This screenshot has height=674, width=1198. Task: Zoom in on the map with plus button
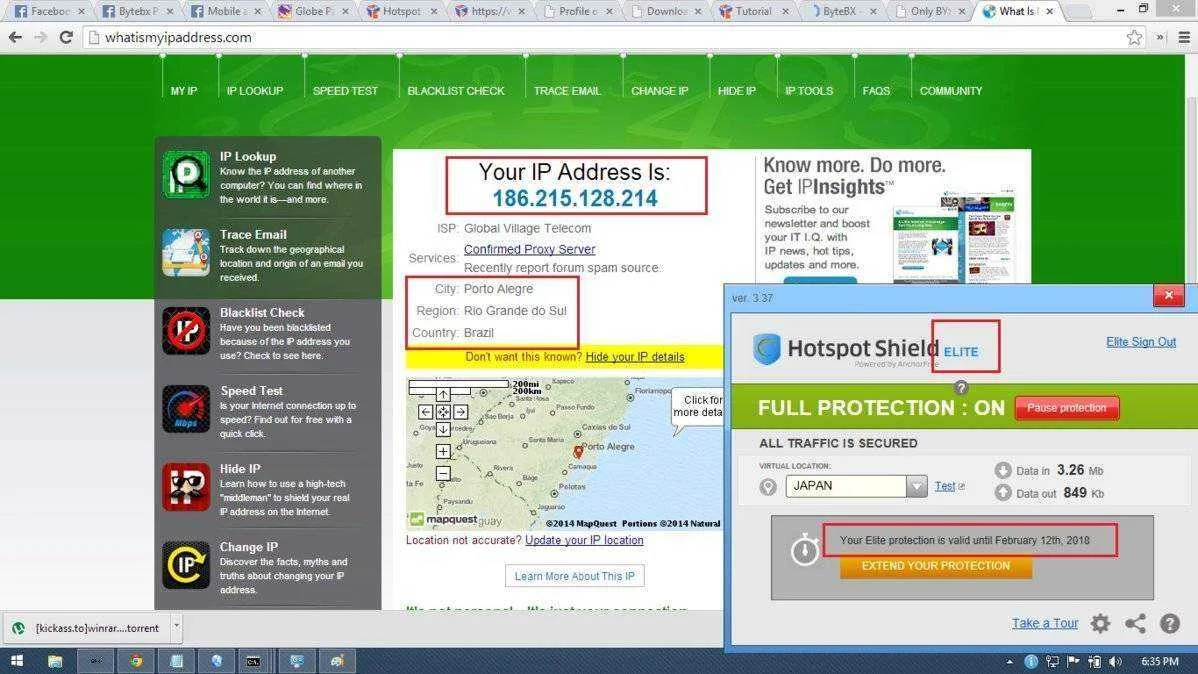pos(443,452)
